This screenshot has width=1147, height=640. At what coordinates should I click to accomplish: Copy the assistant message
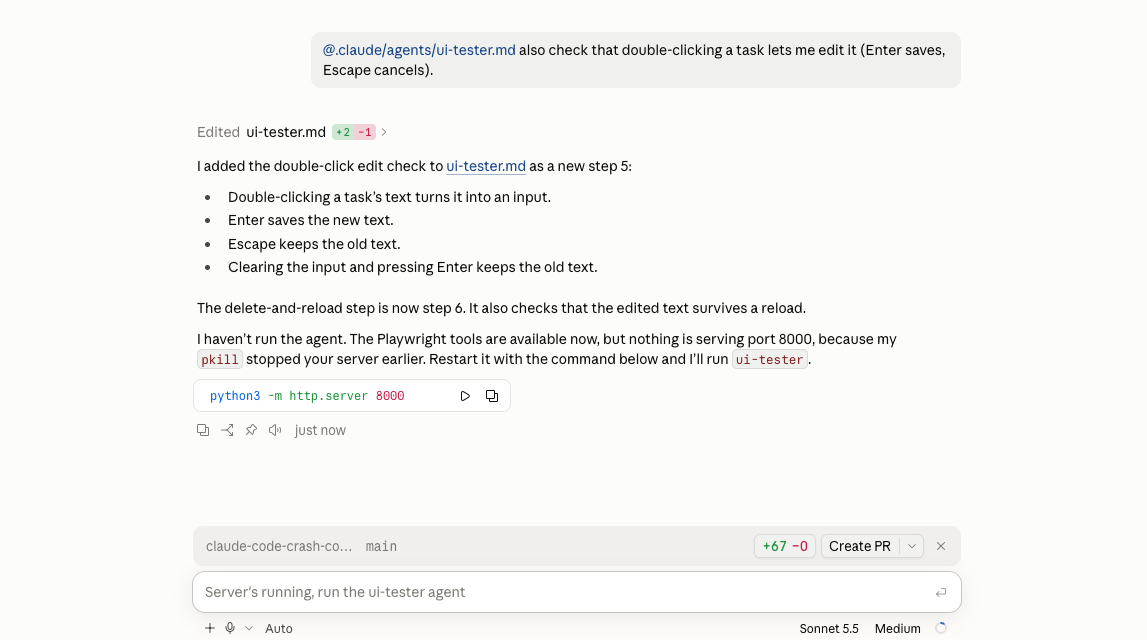click(203, 430)
